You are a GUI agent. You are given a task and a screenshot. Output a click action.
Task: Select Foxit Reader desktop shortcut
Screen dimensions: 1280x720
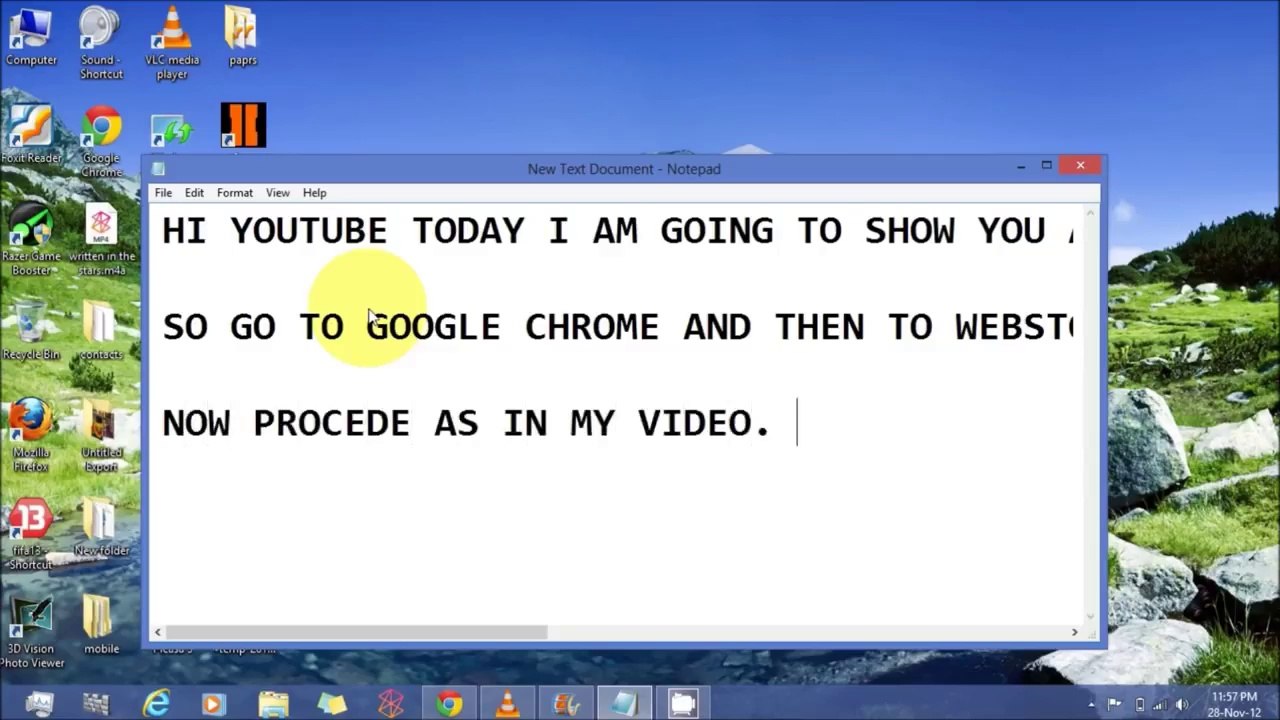31,134
